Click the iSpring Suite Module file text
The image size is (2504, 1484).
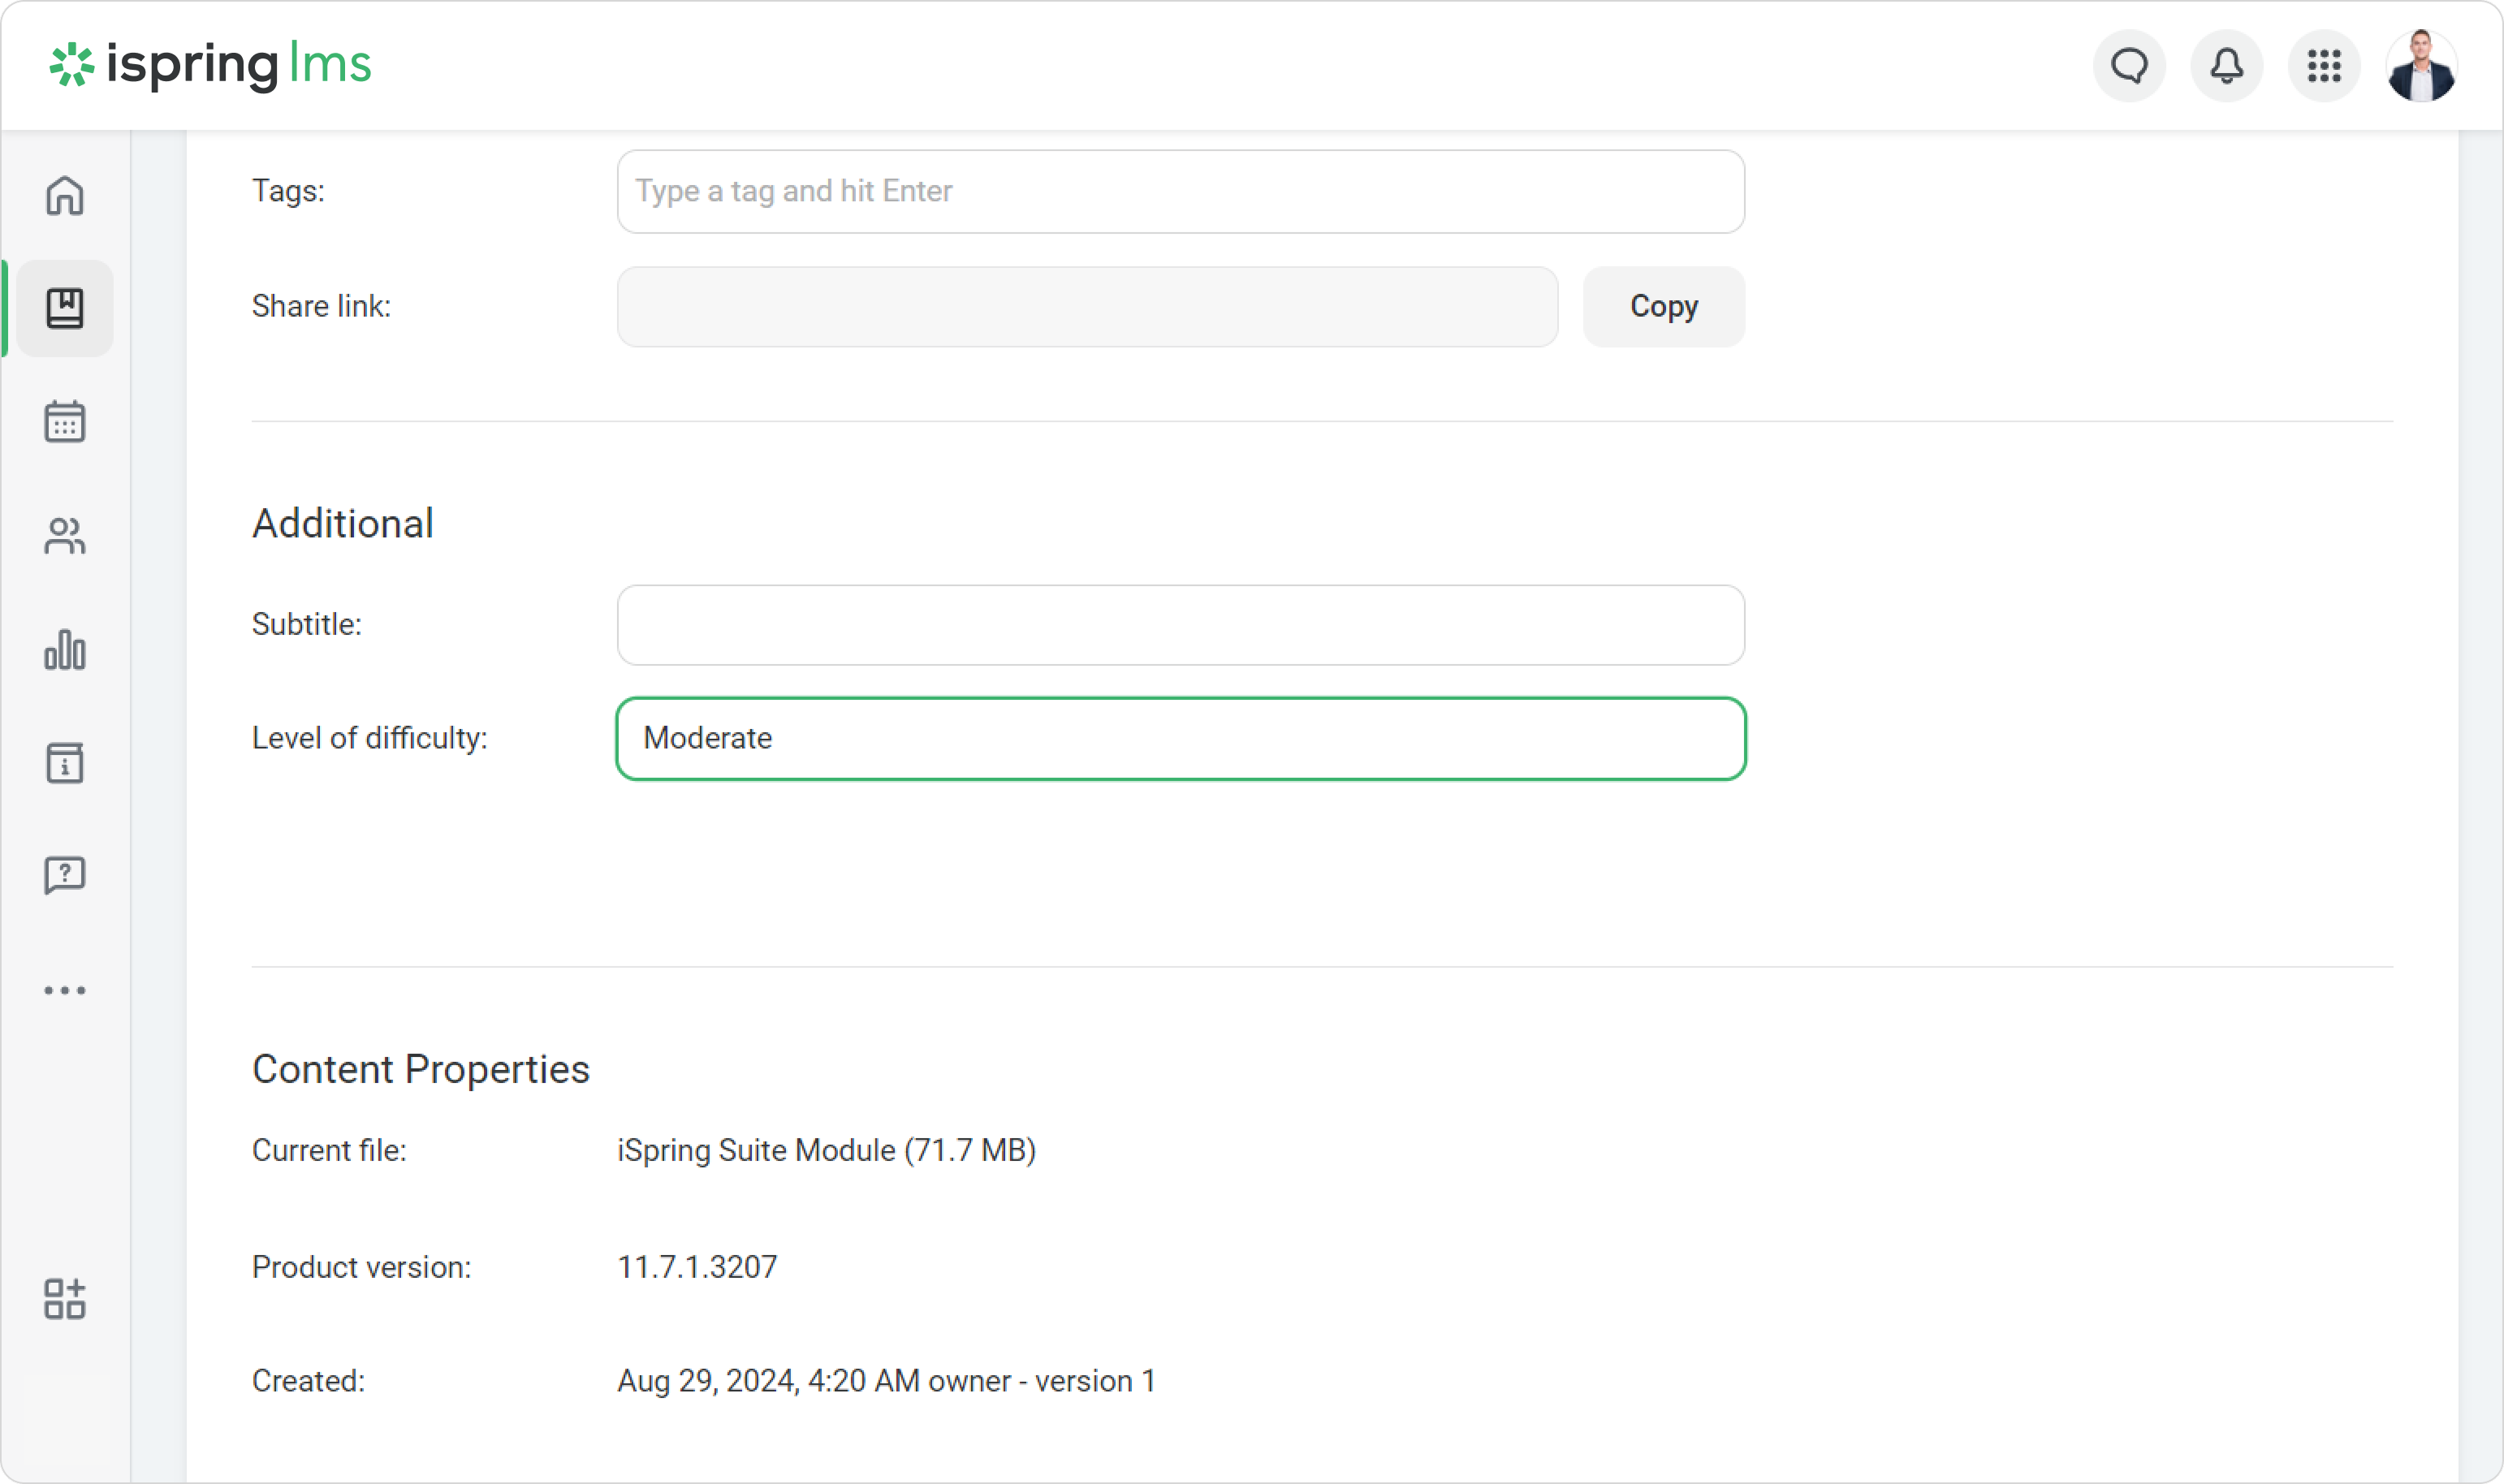[x=826, y=1150]
